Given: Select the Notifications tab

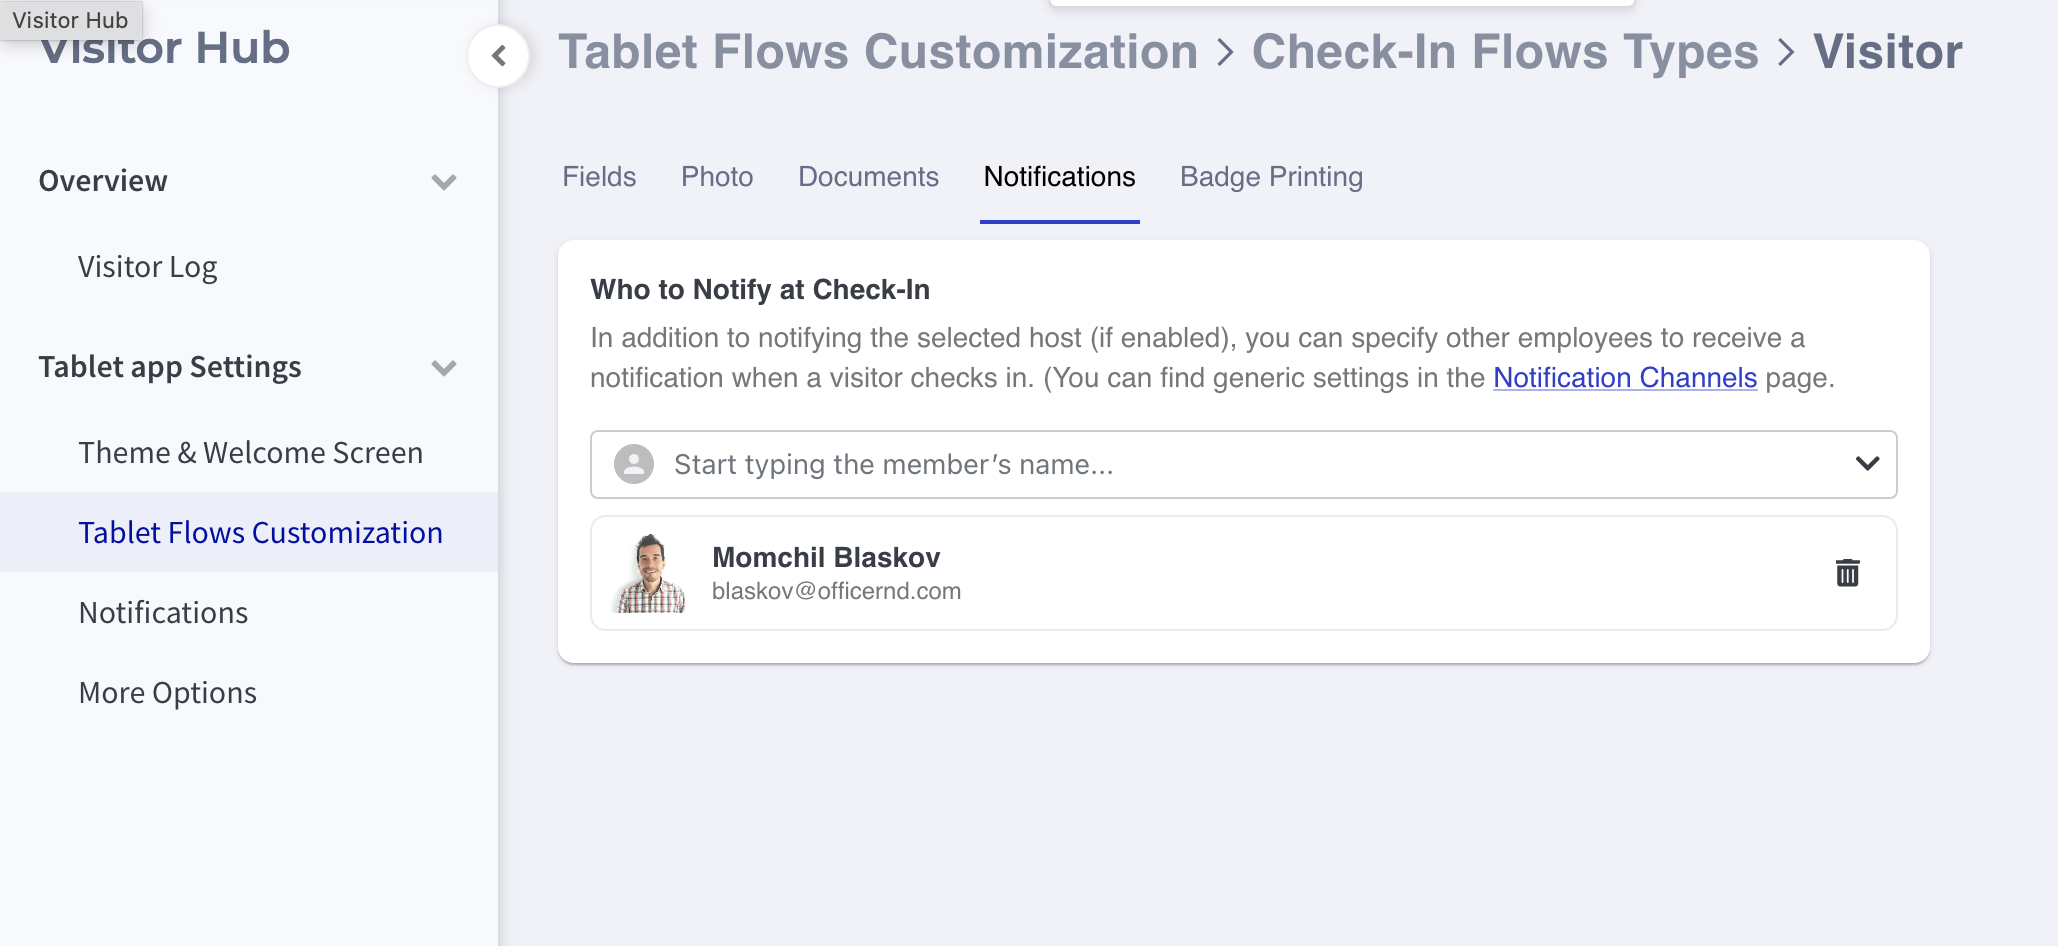Looking at the screenshot, I should [x=1059, y=177].
